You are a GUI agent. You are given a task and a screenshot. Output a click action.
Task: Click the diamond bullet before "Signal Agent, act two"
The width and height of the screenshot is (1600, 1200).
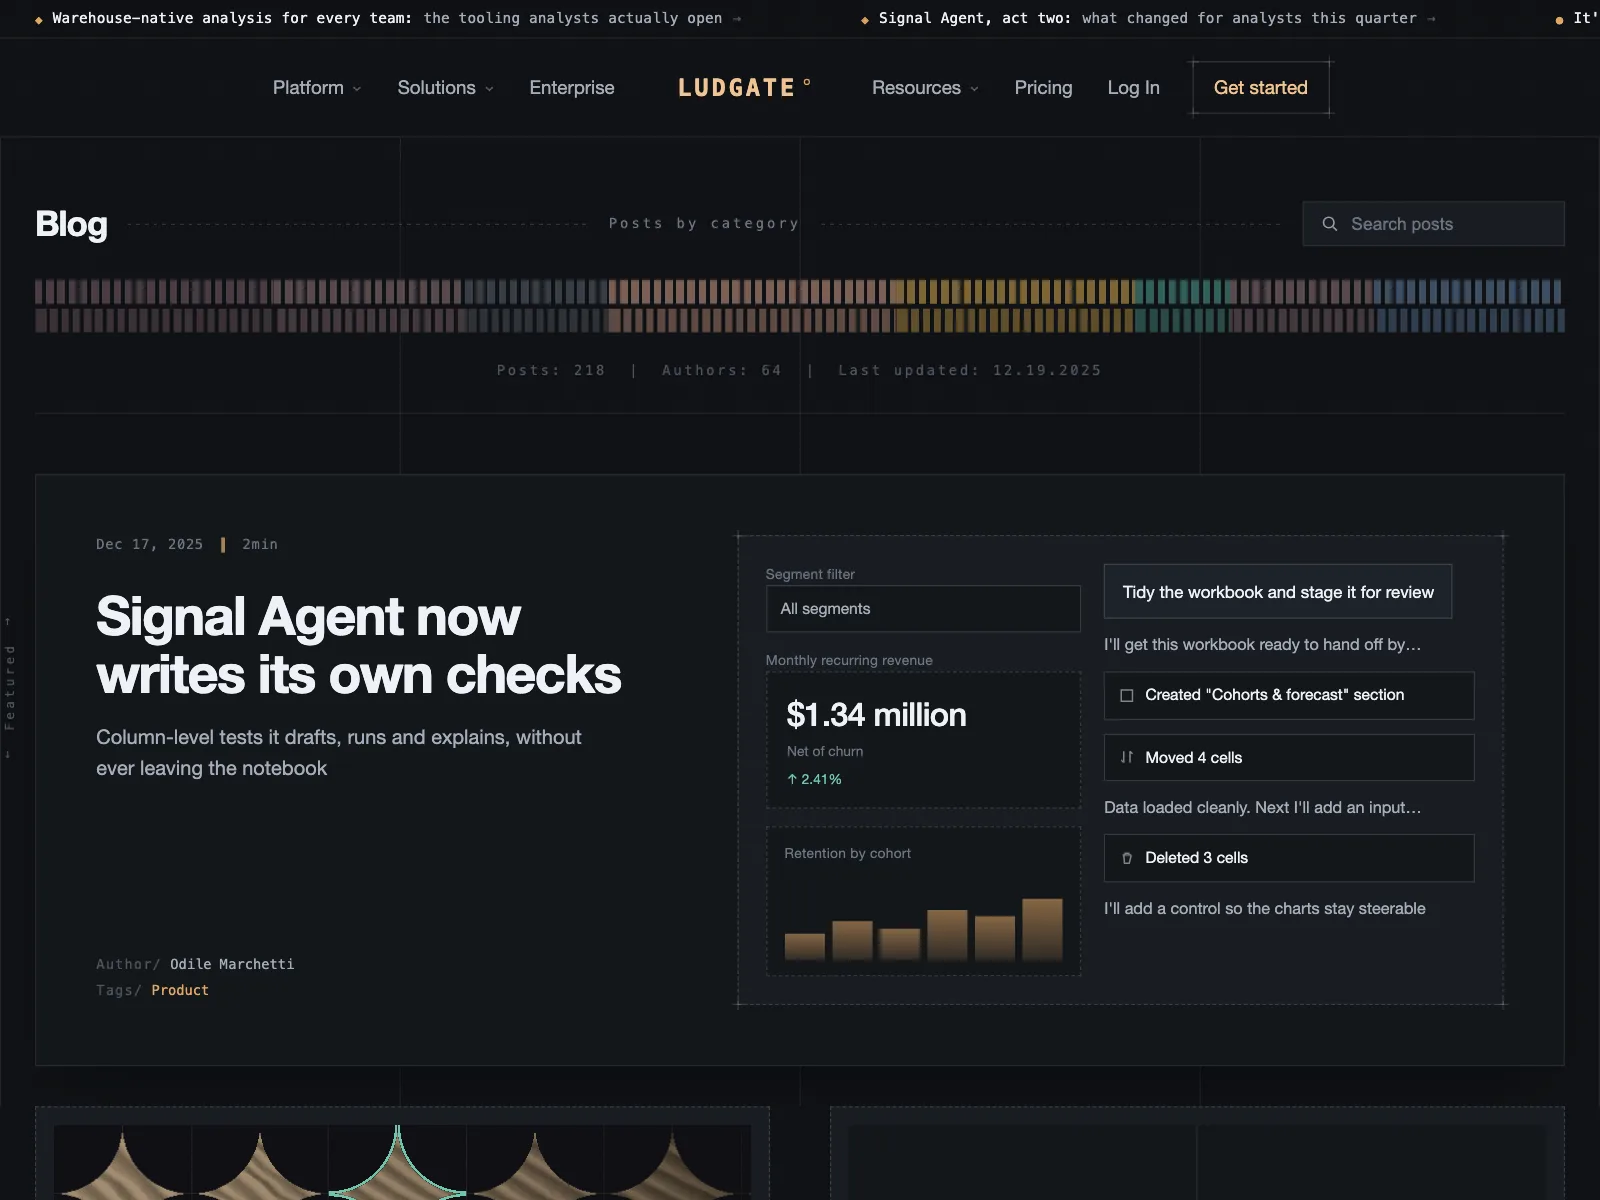tap(865, 19)
